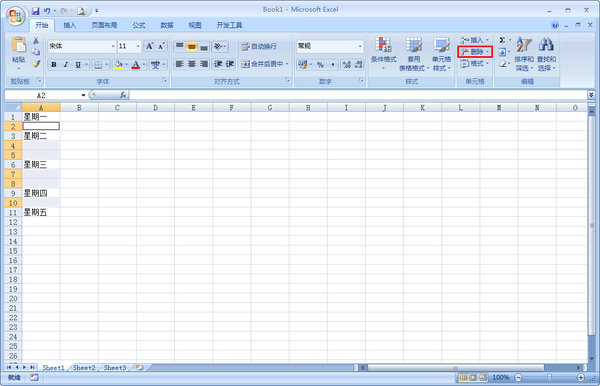Click the 格式 button in 单元格 group
Image resolution: width=600 pixels, height=386 pixels.
coord(474,64)
